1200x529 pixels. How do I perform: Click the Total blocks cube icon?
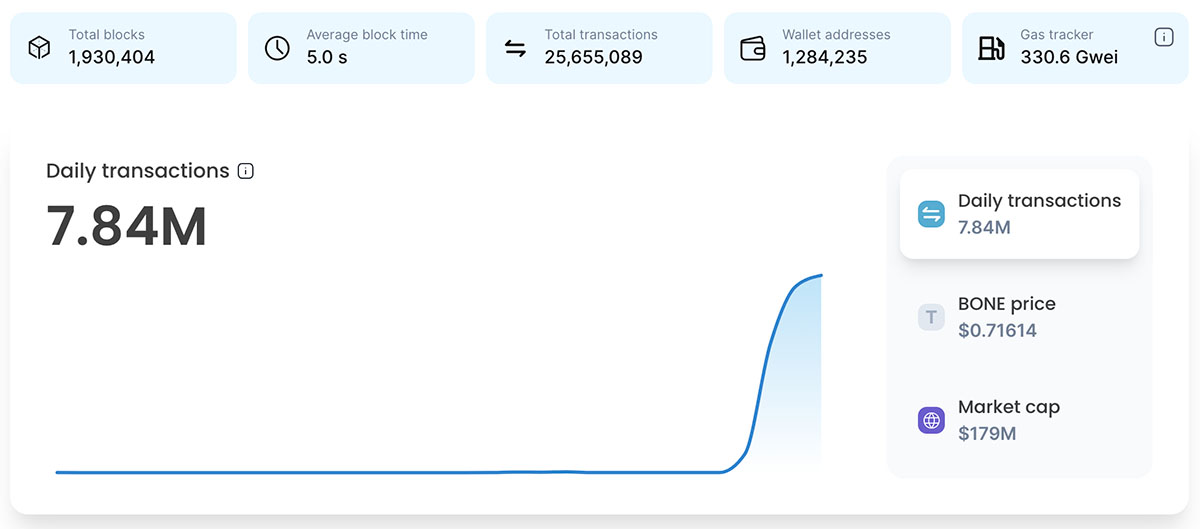click(x=39, y=48)
